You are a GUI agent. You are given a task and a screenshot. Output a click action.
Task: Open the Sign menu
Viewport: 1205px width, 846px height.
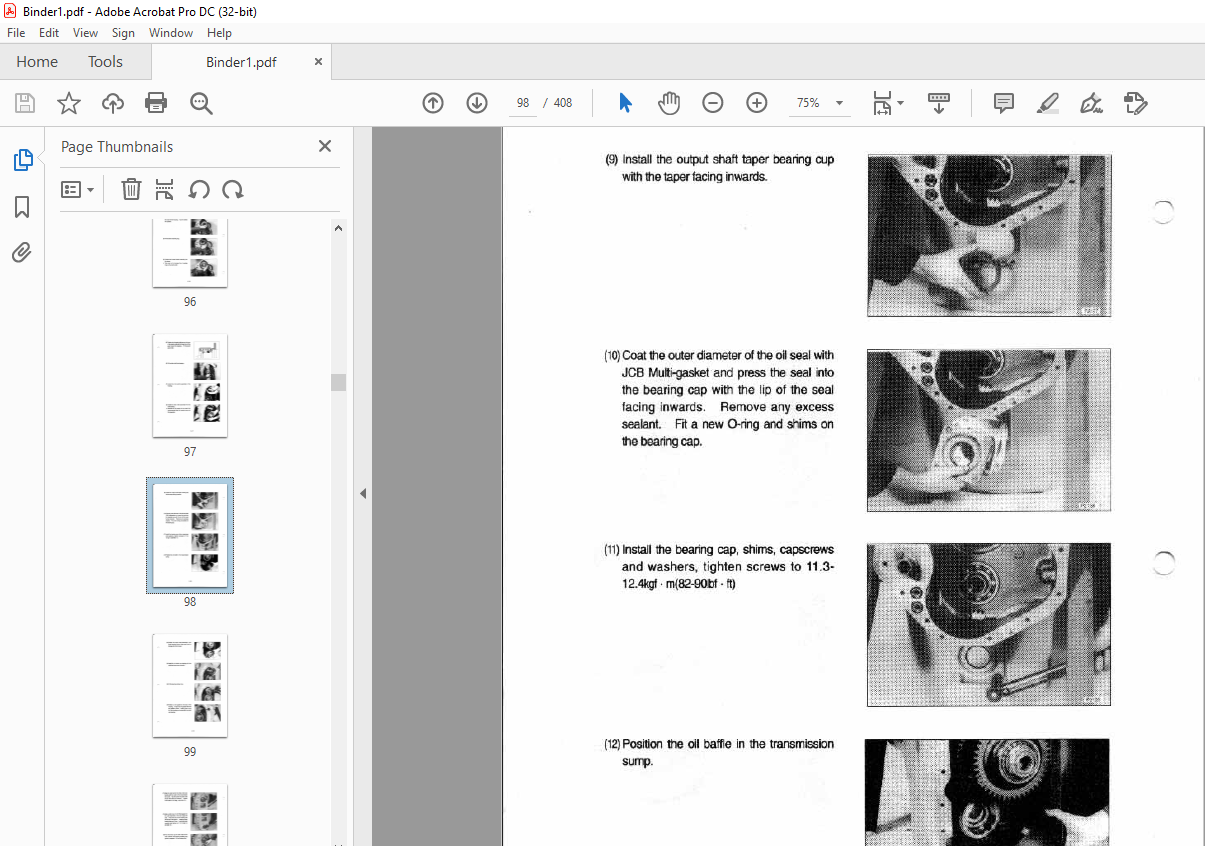point(123,33)
